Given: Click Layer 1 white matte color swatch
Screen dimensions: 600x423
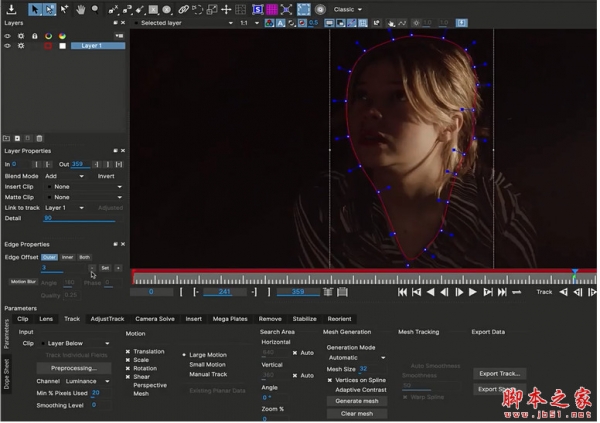Looking at the screenshot, I should click(62, 46).
